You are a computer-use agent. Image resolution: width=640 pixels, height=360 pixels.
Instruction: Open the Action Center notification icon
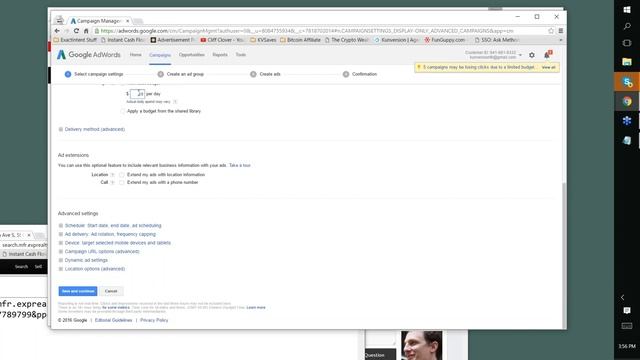pos(627,311)
